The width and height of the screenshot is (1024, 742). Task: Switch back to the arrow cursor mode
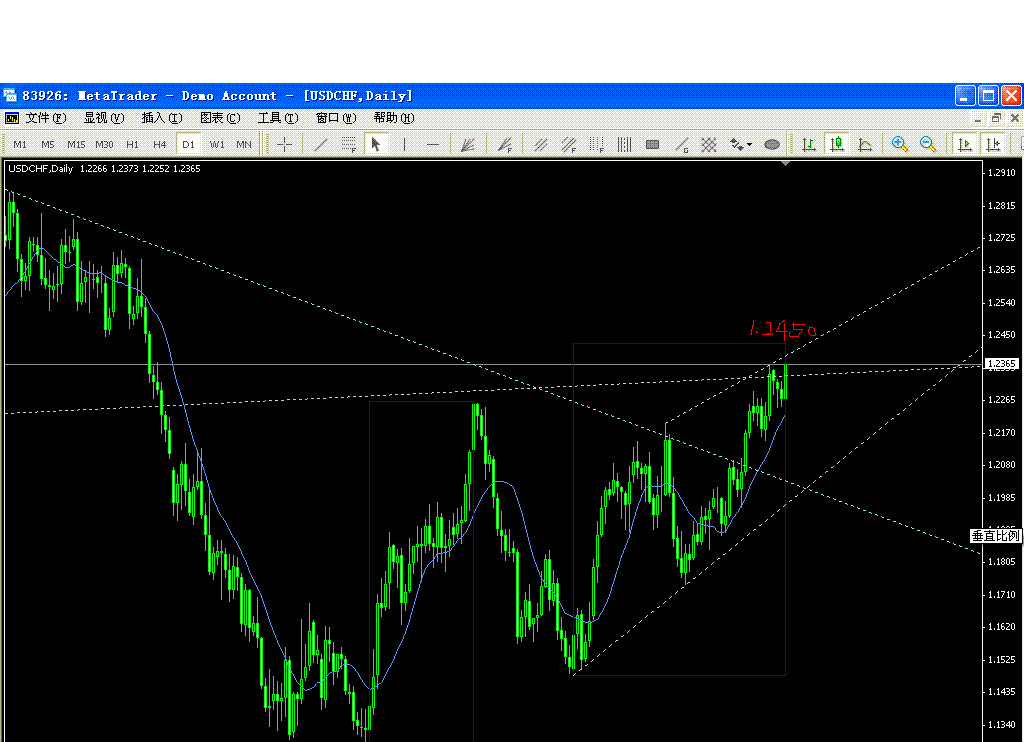coord(375,144)
